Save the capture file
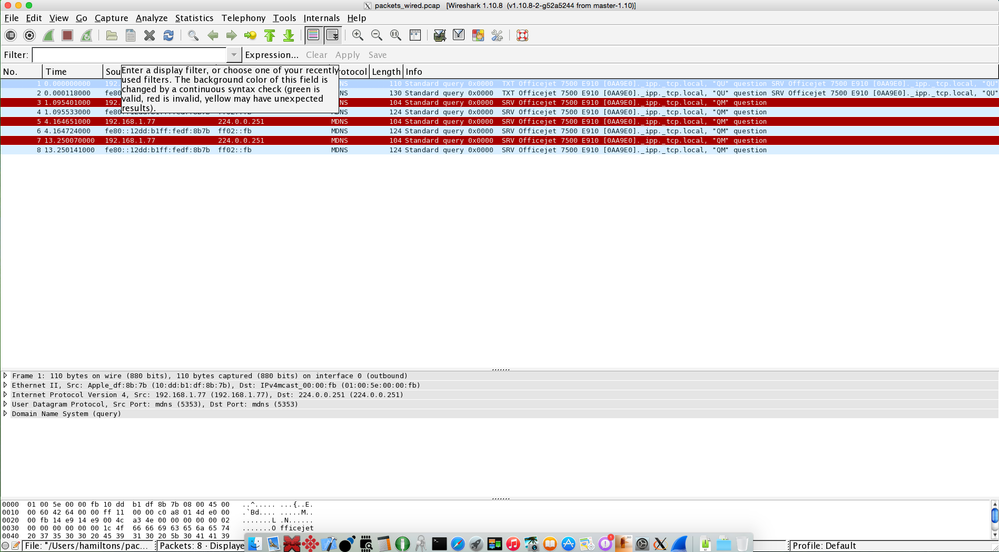 point(131,36)
